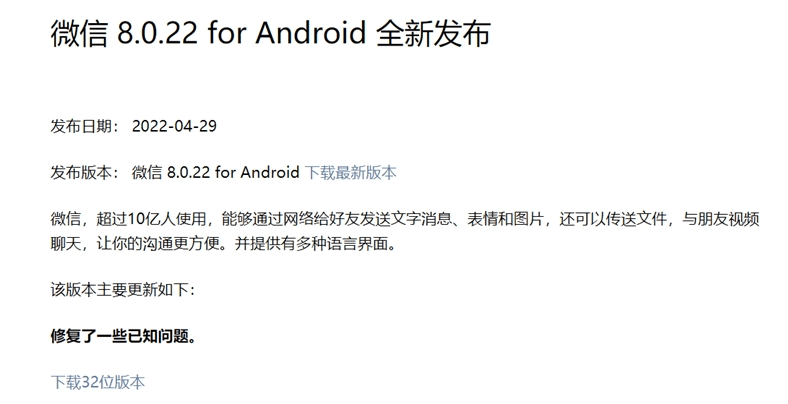Open the 下载32位版本 download link
788x404 pixels.
(x=97, y=382)
